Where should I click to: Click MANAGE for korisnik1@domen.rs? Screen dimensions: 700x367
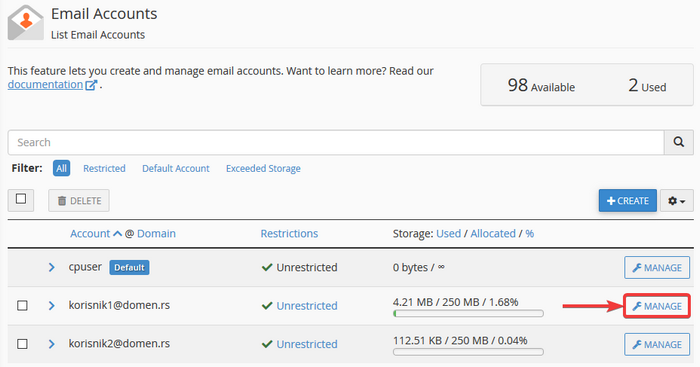click(x=657, y=306)
